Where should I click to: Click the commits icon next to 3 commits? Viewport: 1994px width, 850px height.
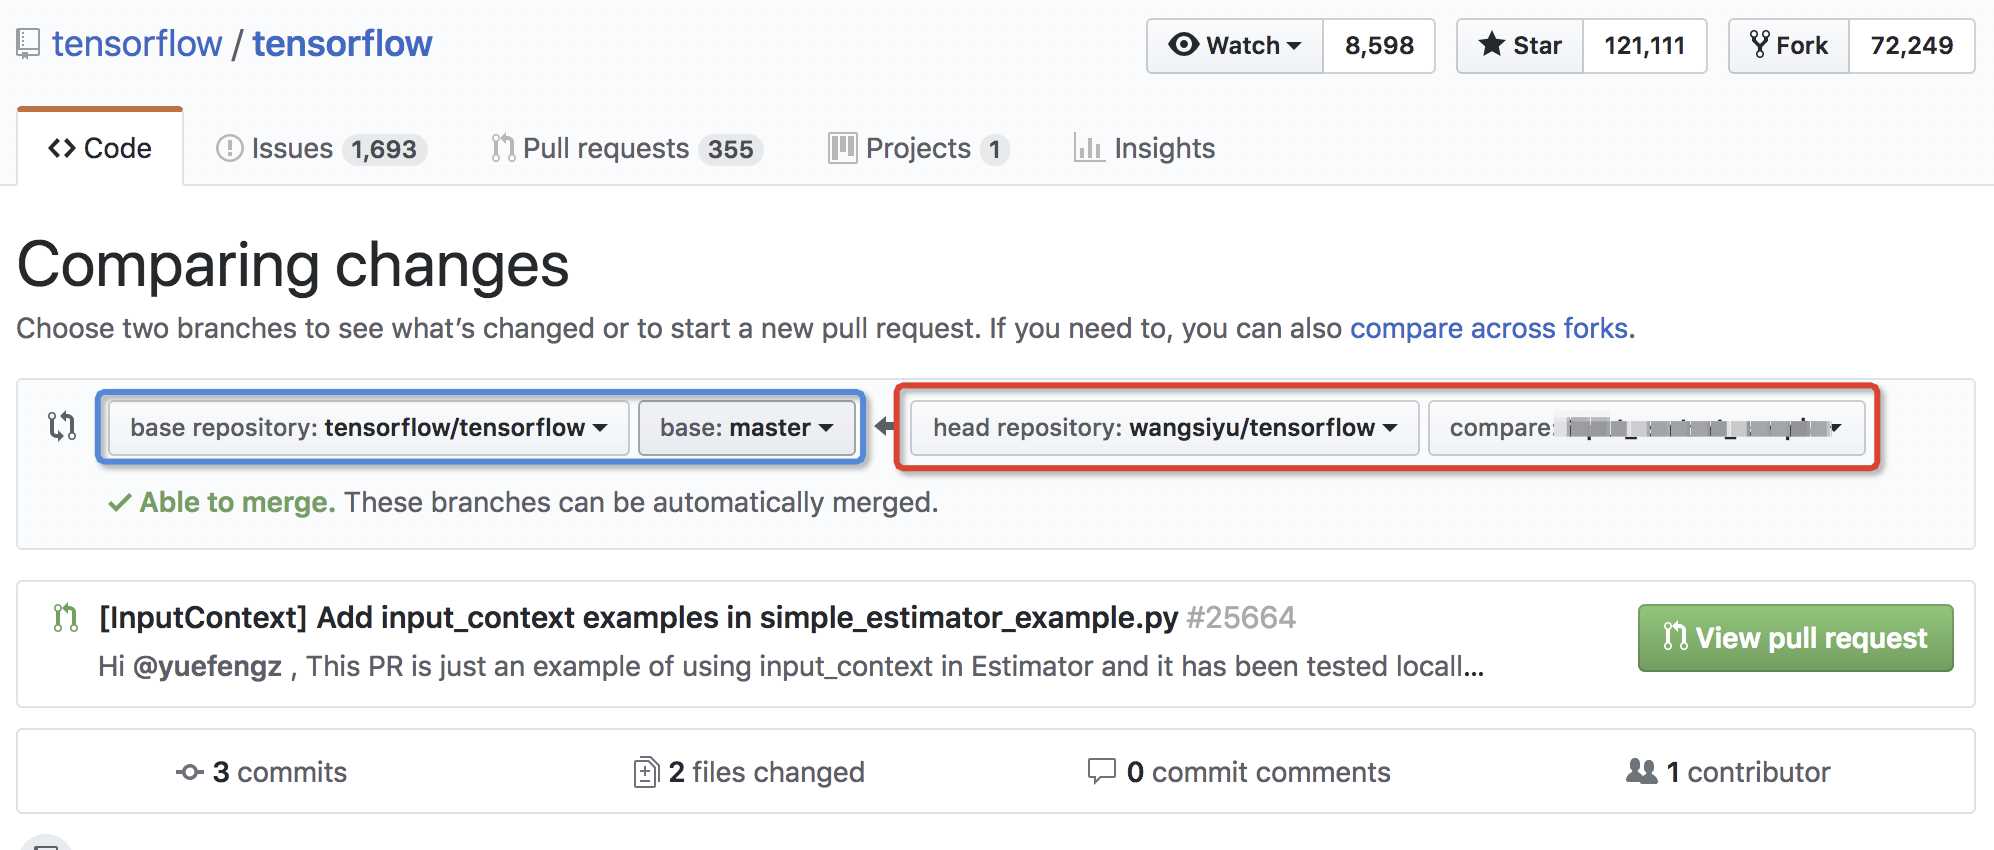coord(189,772)
